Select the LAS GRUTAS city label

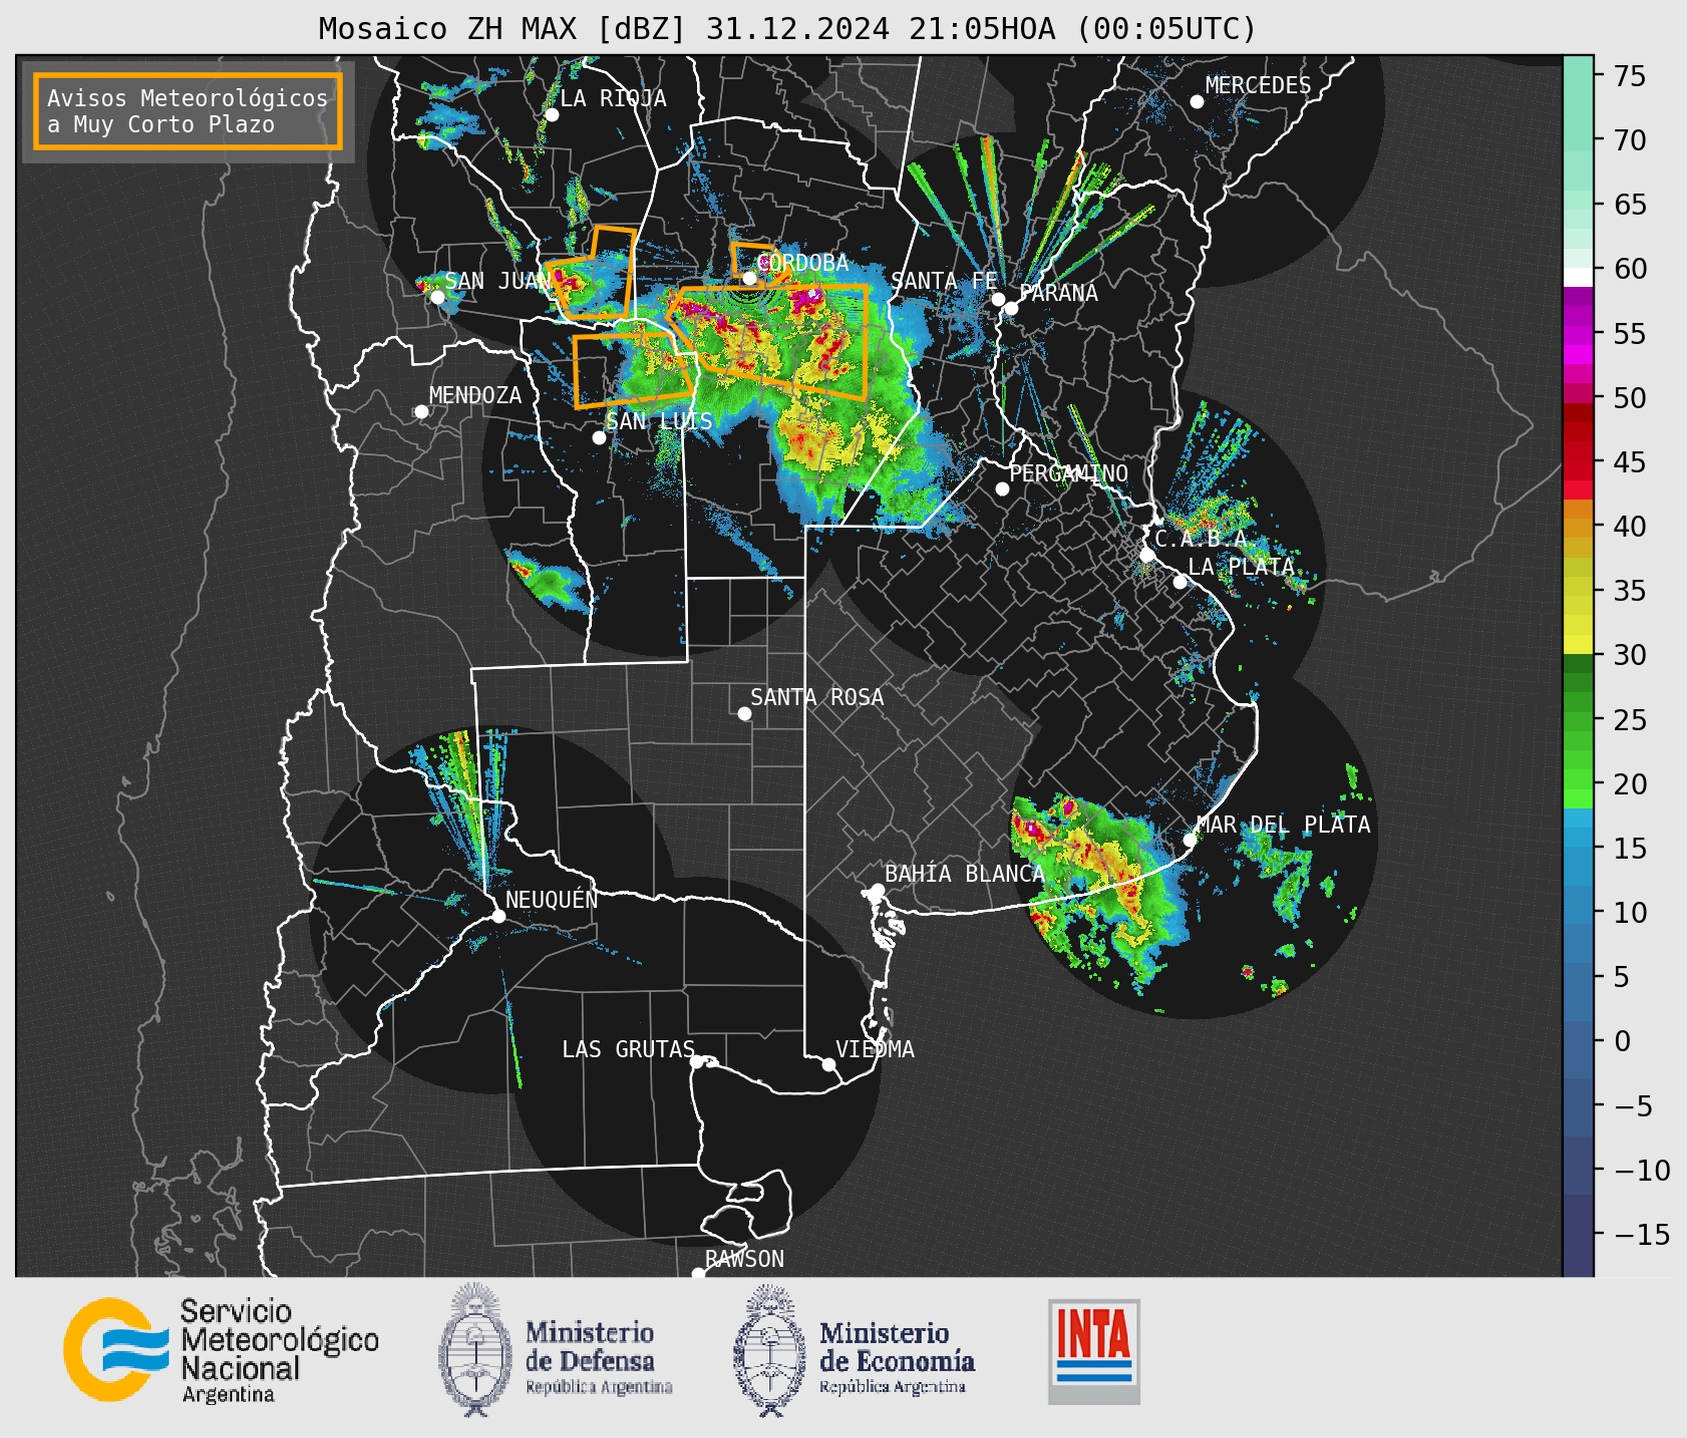628,1049
